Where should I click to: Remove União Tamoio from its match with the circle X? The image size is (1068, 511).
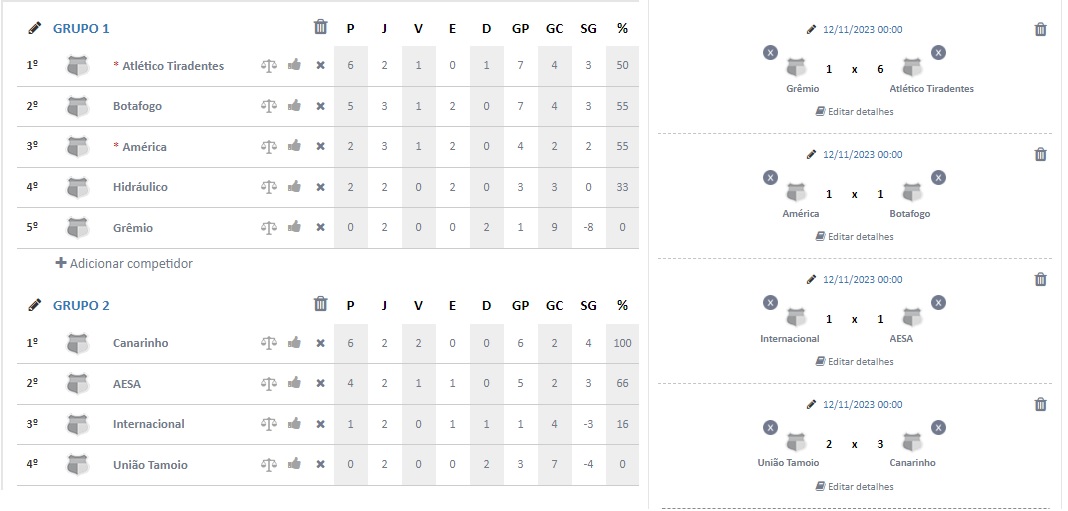pyautogui.click(x=770, y=428)
